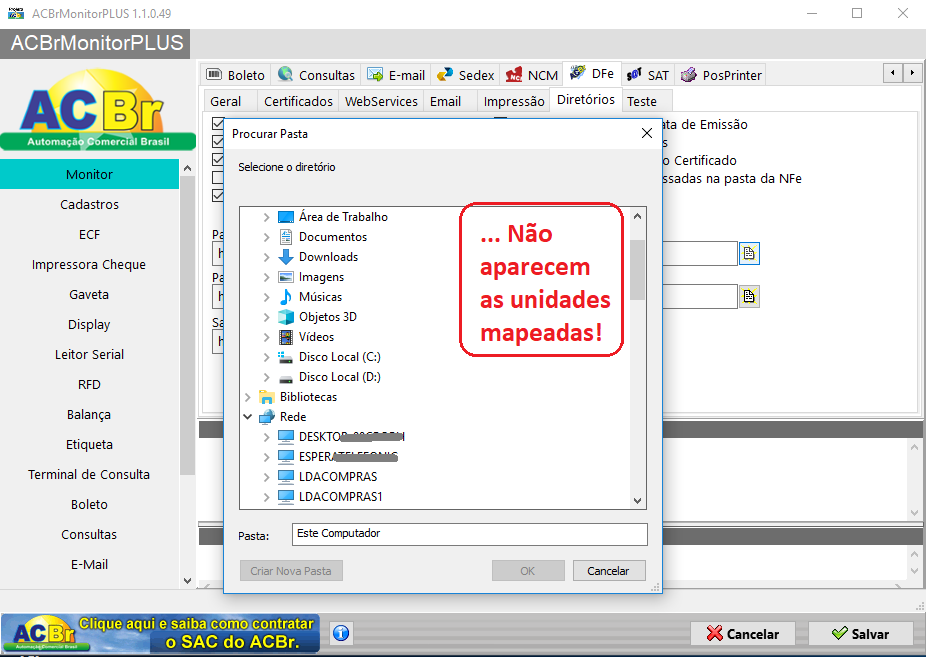Open the ACBr SAC contract banner link
Image resolution: width=926 pixels, height=657 pixels.
click(x=161, y=633)
